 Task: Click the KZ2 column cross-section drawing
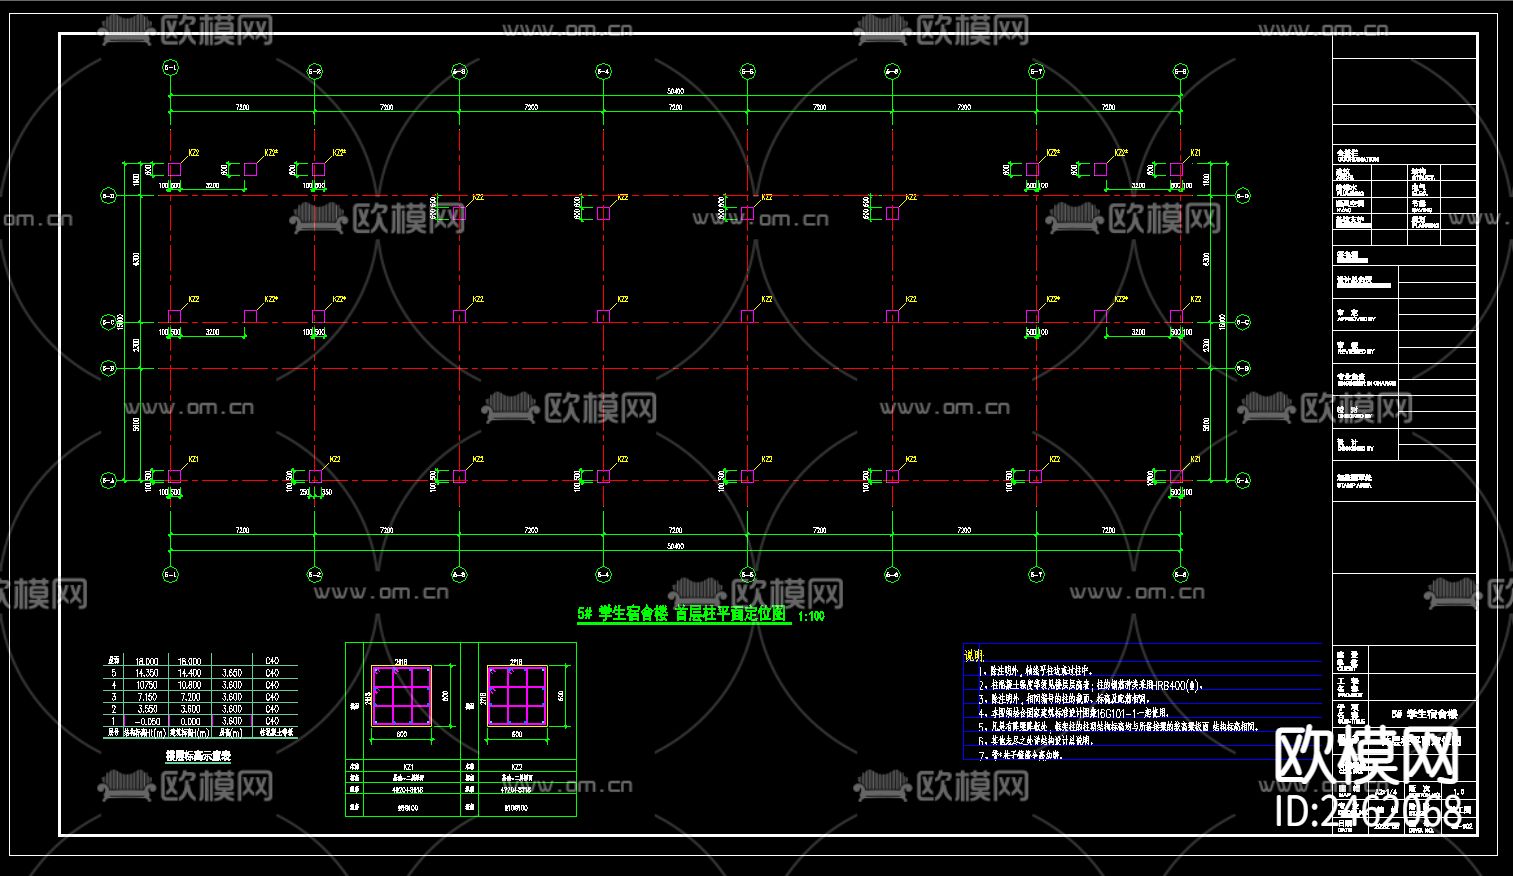click(x=517, y=695)
